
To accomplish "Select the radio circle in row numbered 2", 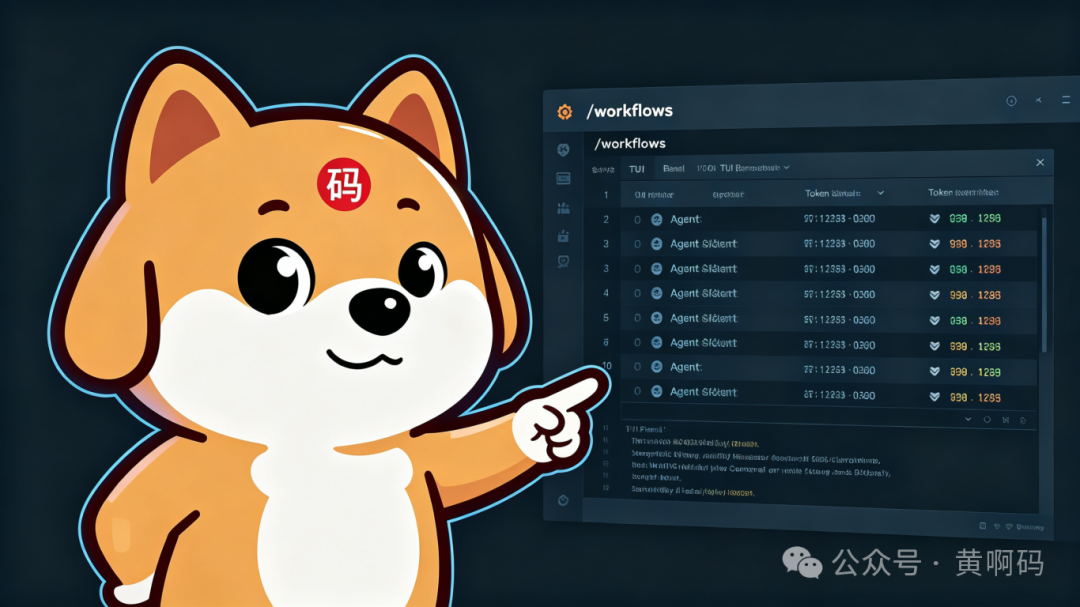I will point(637,220).
